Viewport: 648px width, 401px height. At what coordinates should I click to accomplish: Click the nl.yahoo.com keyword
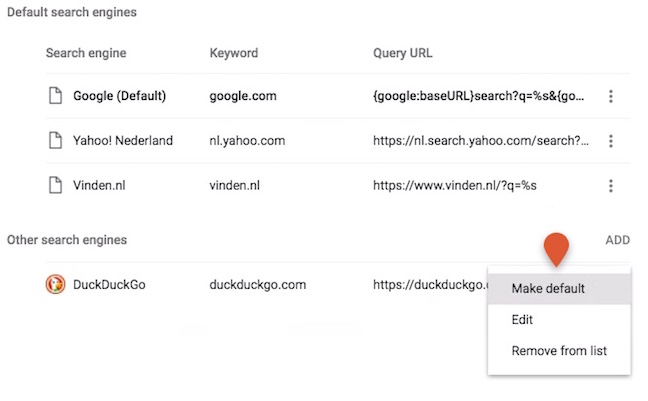[247, 141]
